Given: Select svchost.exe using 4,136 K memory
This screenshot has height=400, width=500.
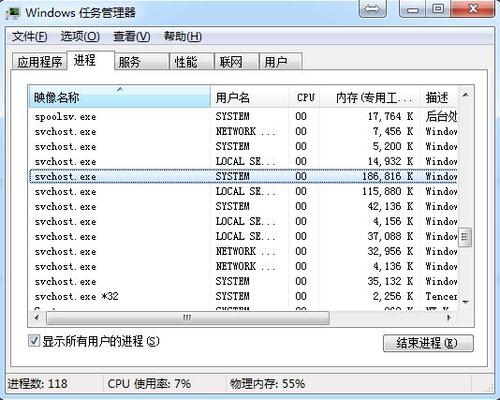Looking at the screenshot, I should tap(243, 266).
